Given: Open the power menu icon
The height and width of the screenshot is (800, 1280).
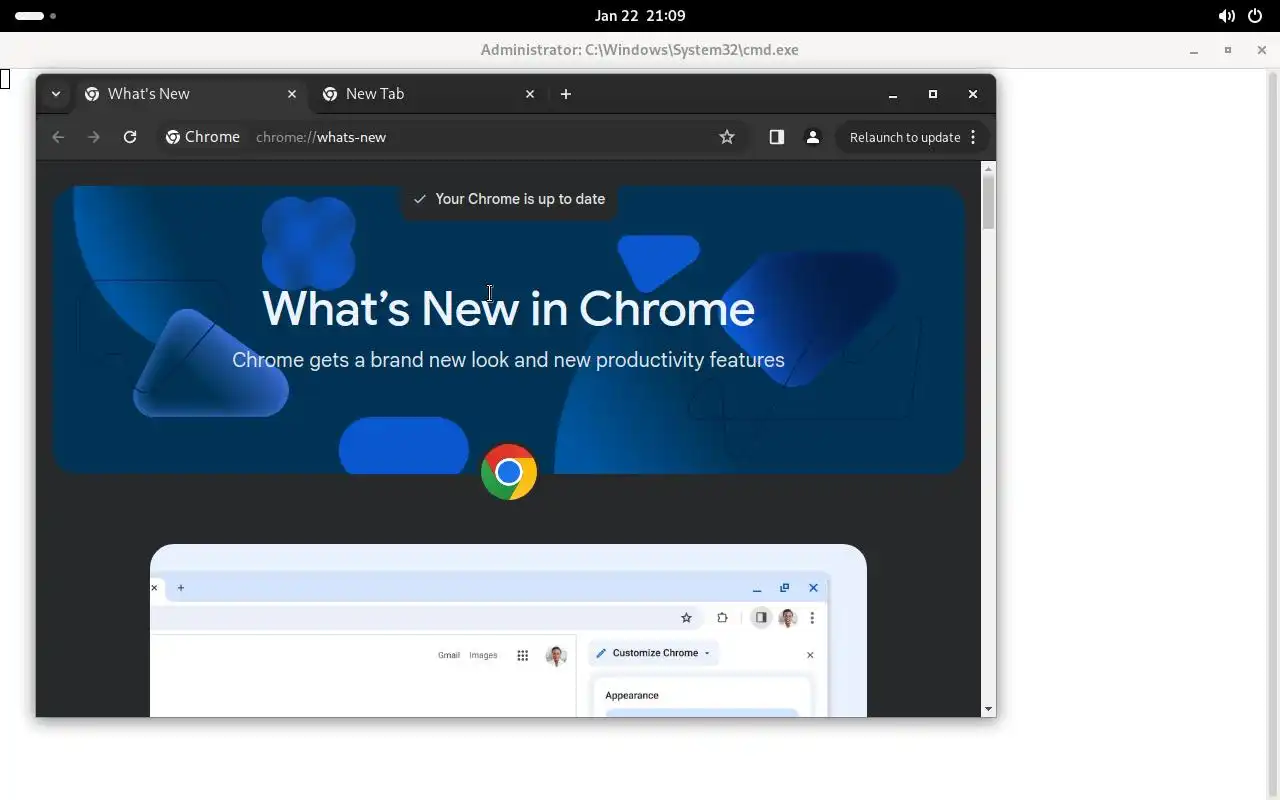Looking at the screenshot, I should tap(1255, 16).
